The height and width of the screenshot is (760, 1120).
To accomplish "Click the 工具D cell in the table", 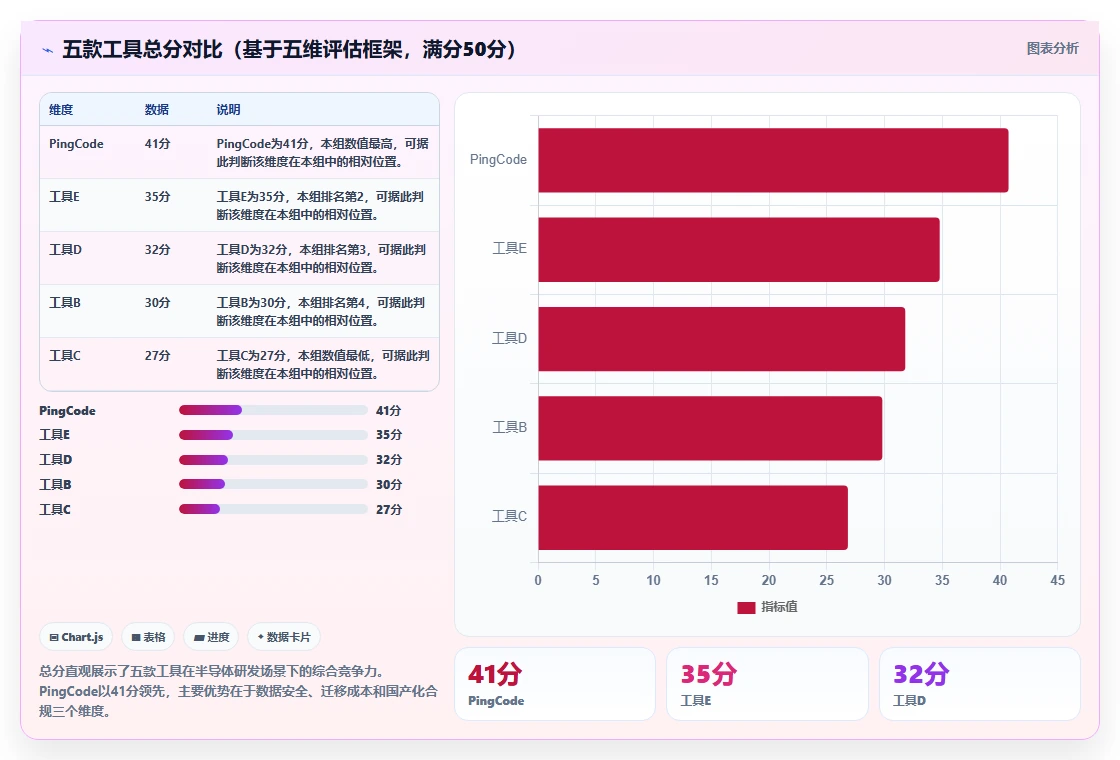I will 65,249.
